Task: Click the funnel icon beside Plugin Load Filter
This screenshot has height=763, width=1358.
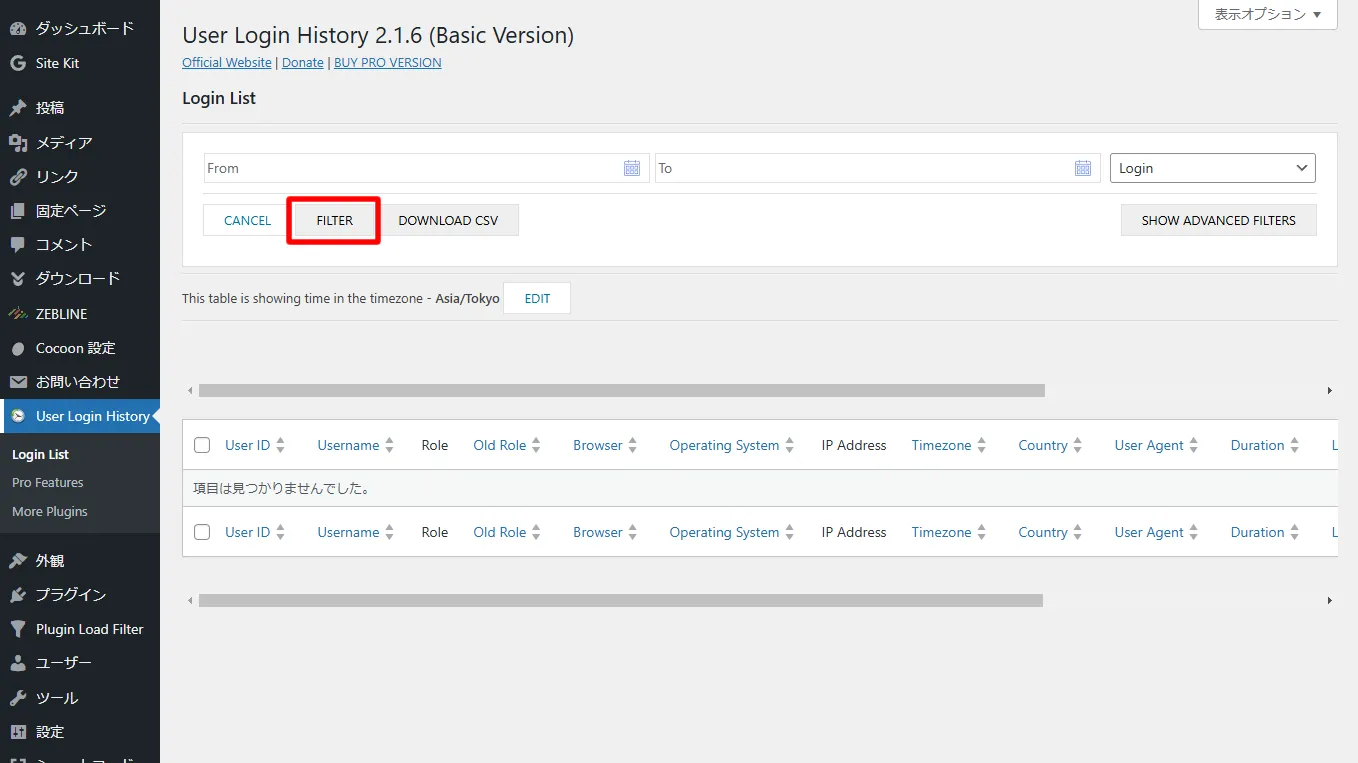Action: point(17,629)
